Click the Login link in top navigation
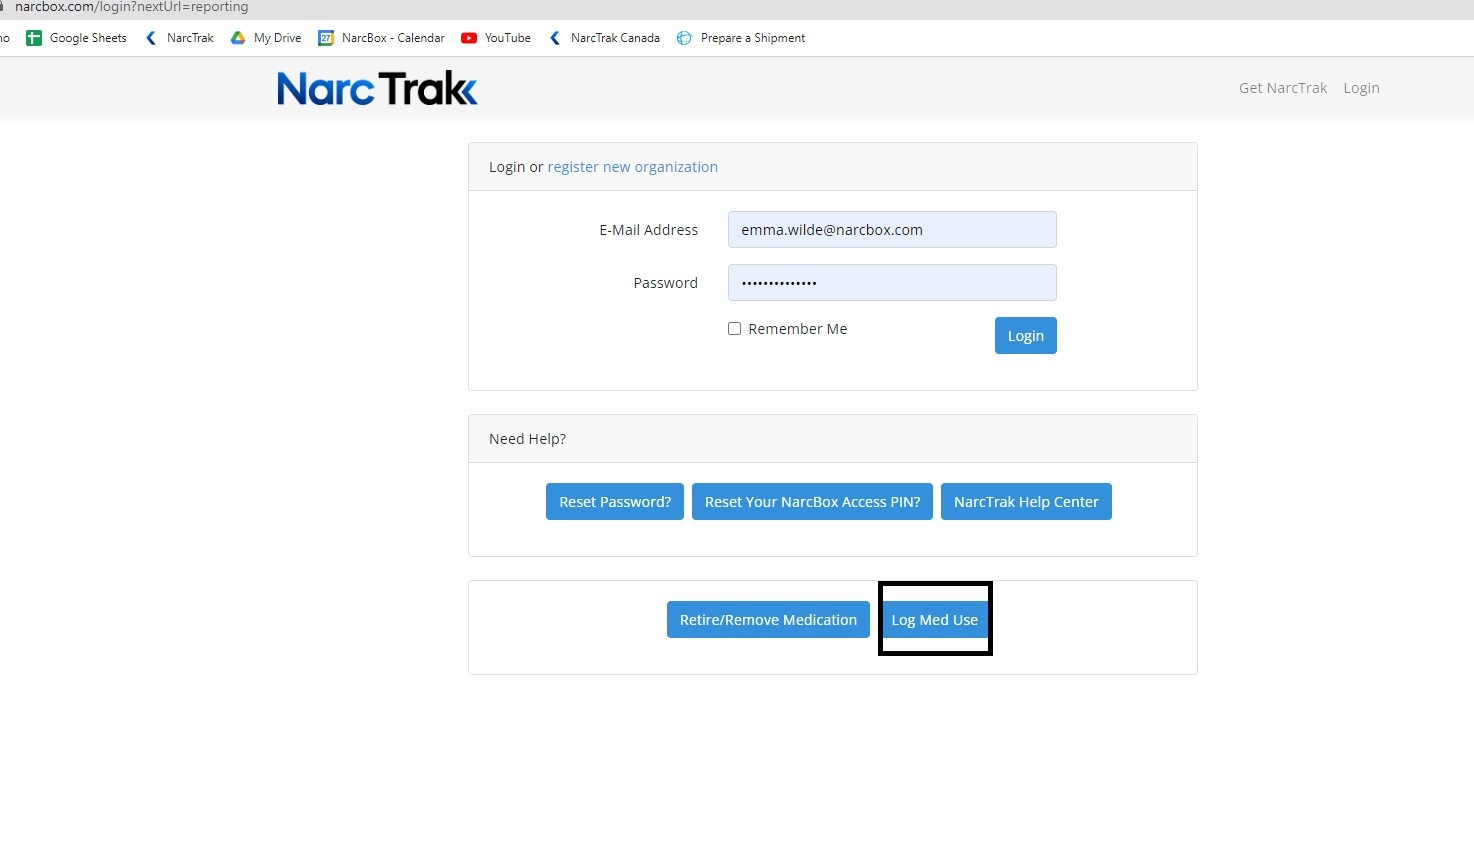1474x867 pixels. point(1361,88)
